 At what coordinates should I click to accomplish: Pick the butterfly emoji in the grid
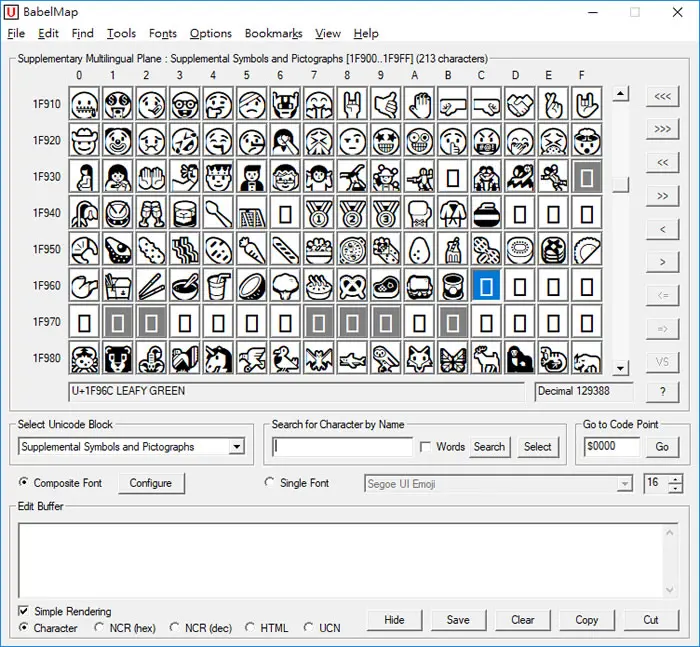tap(453, 358)
